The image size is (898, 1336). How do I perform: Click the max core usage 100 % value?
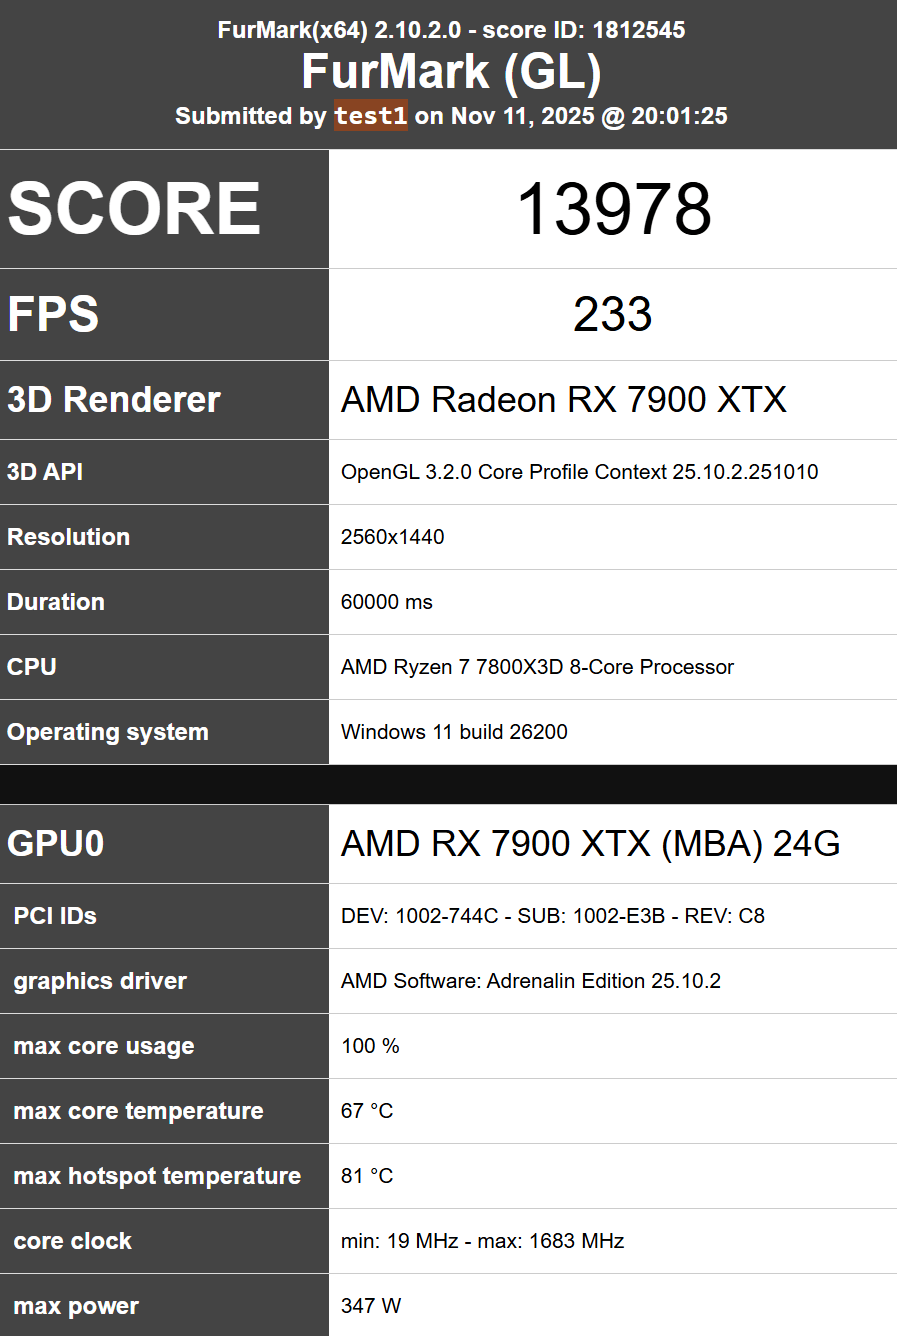click(x=370, y=1046)
